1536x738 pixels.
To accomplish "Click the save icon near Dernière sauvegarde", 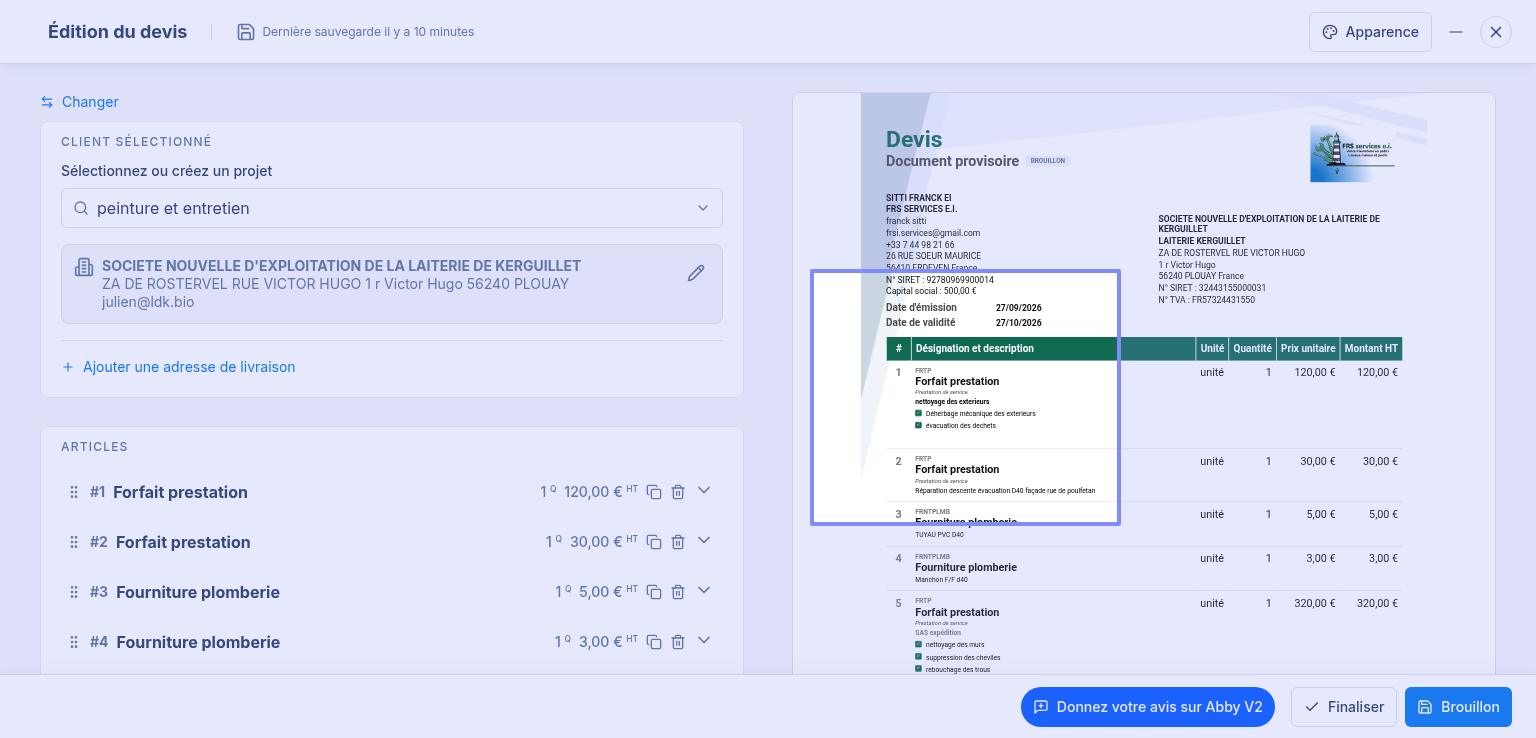I will [x=246, y=32].
